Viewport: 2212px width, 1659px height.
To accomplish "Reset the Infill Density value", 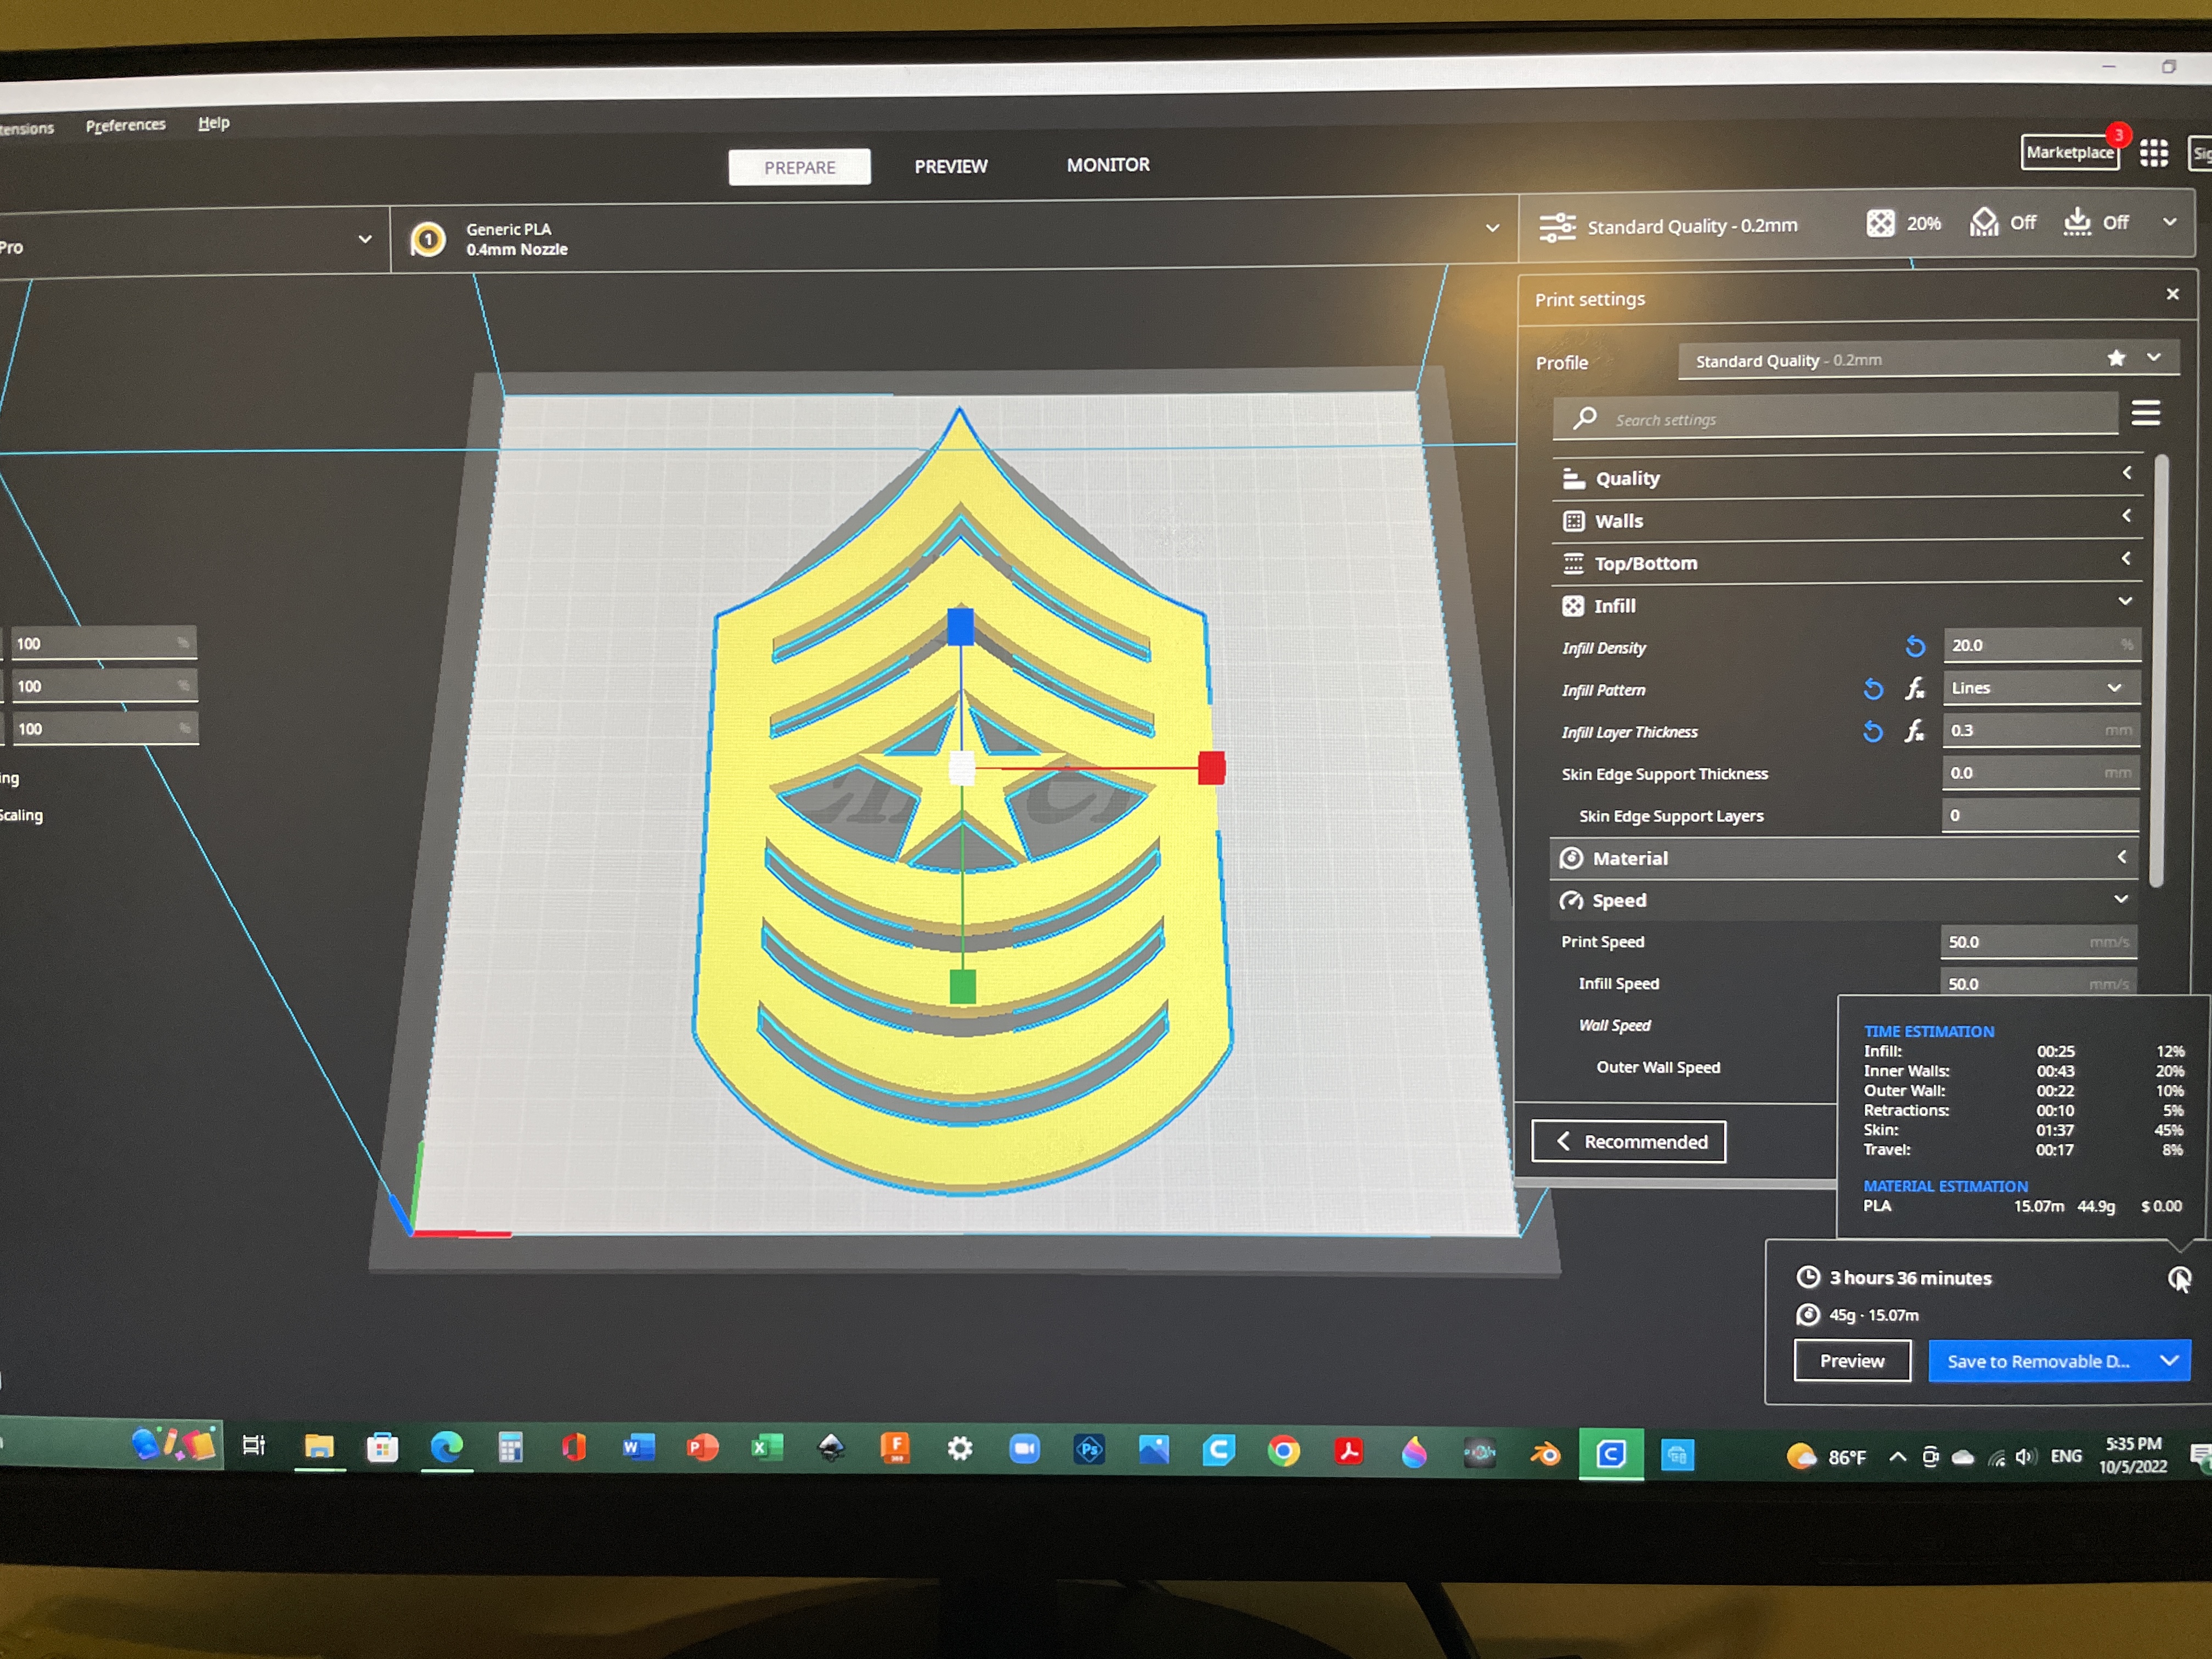I will click(x=1914, y=646).
